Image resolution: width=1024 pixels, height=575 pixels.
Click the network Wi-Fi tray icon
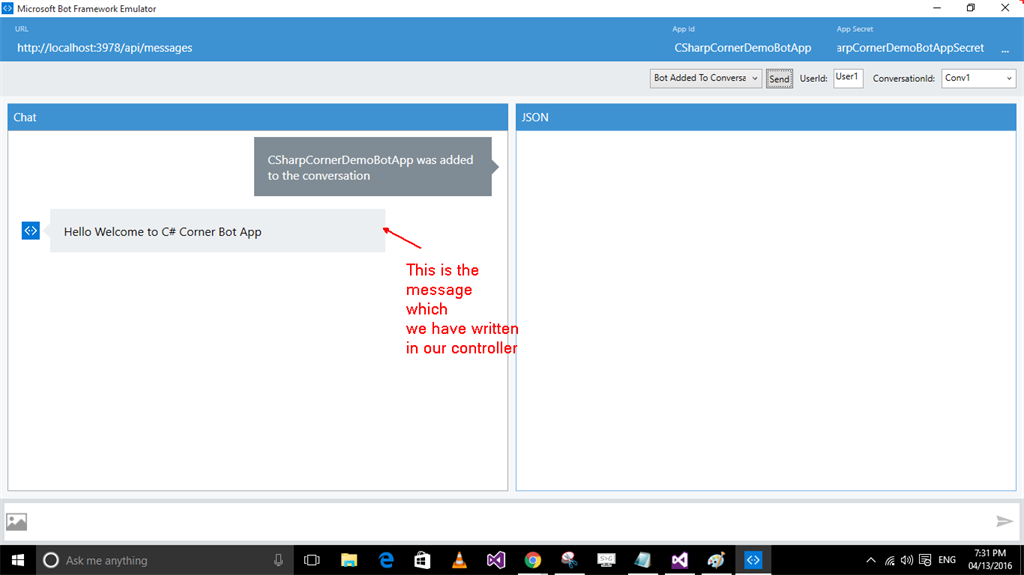tap(889, 560)
